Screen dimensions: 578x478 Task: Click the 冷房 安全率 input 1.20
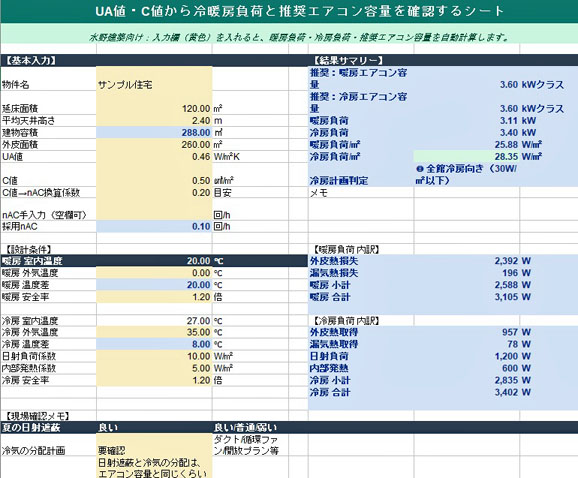click(x=154, y=380)
